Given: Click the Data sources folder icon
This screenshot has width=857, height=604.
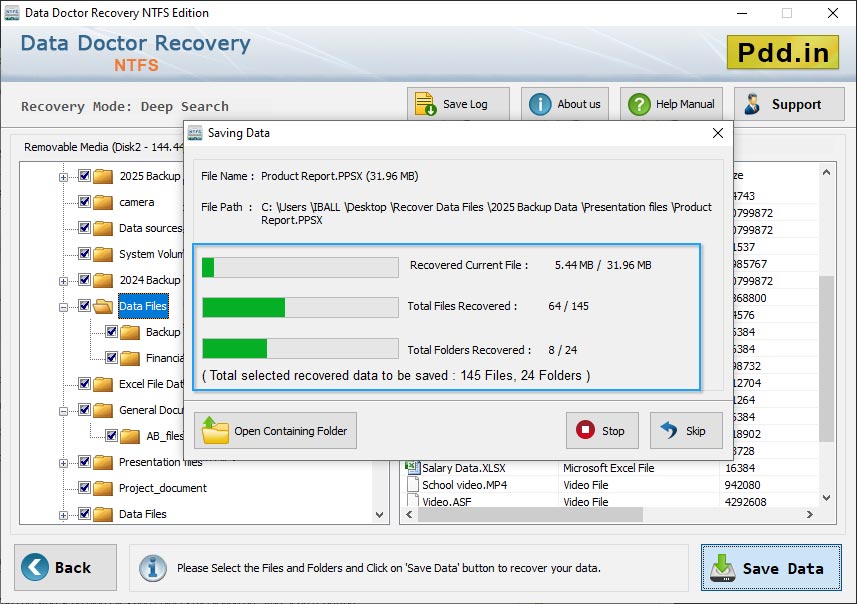Looking at the screenshot, I should click(103, 228).
